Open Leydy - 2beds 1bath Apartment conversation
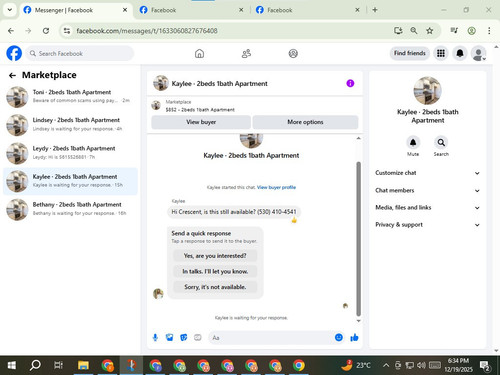The width and height of the screenshot is (500, 375). pos(70,153)
